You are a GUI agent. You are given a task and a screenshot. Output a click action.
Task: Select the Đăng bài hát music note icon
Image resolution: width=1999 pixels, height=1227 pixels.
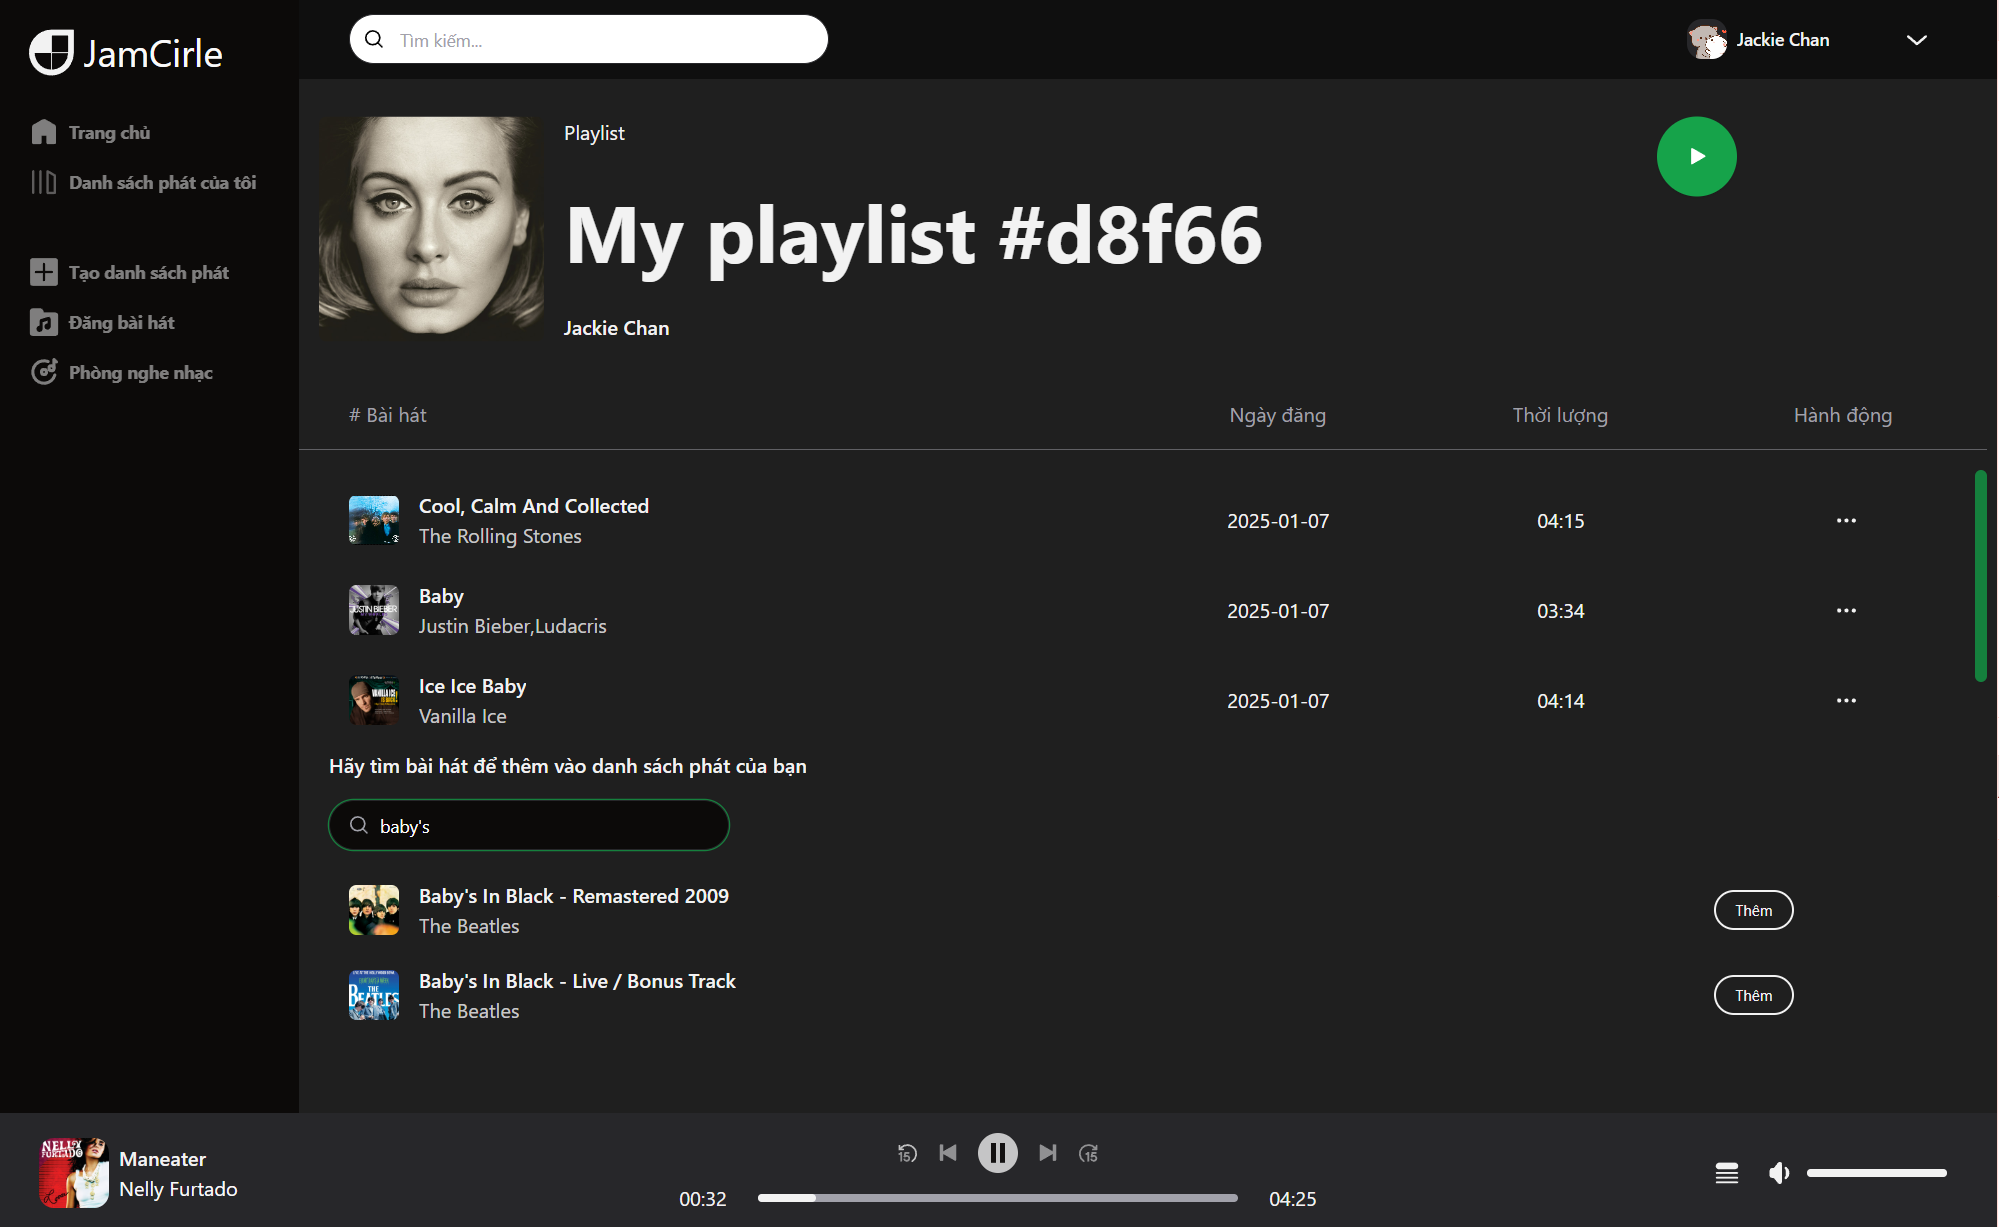(44, 321)
